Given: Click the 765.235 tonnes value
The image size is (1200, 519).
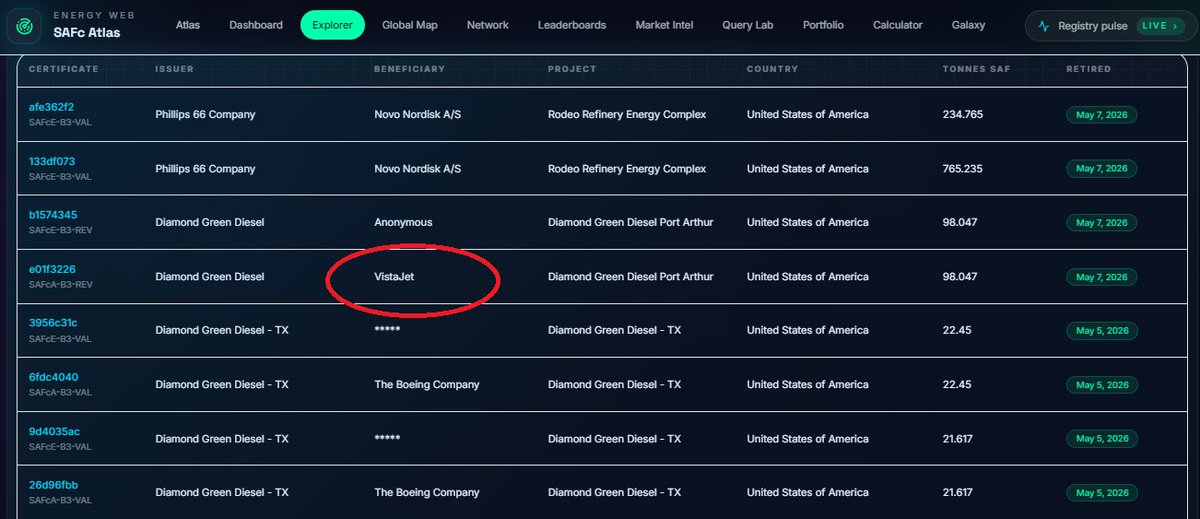Looking at the screenshot, I should 963,169.
